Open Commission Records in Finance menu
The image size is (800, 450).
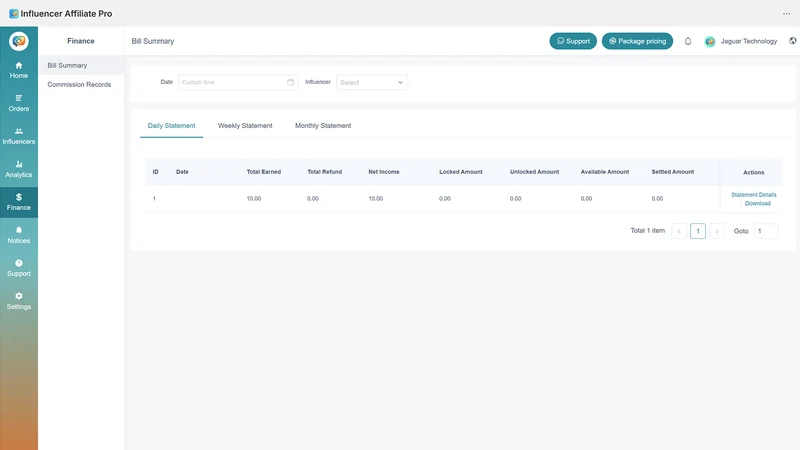[x=81, y=84]
